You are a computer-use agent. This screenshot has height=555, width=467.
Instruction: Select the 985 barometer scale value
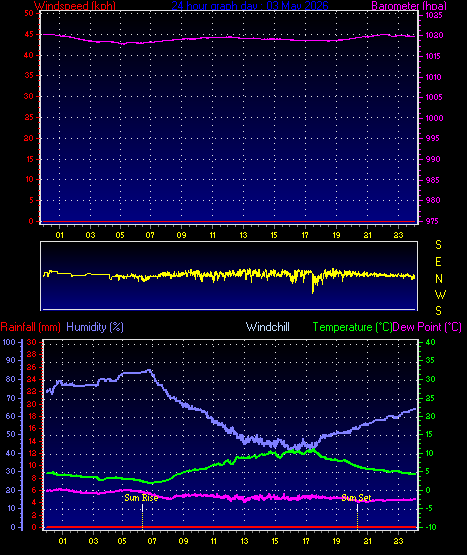coord(433,180)
